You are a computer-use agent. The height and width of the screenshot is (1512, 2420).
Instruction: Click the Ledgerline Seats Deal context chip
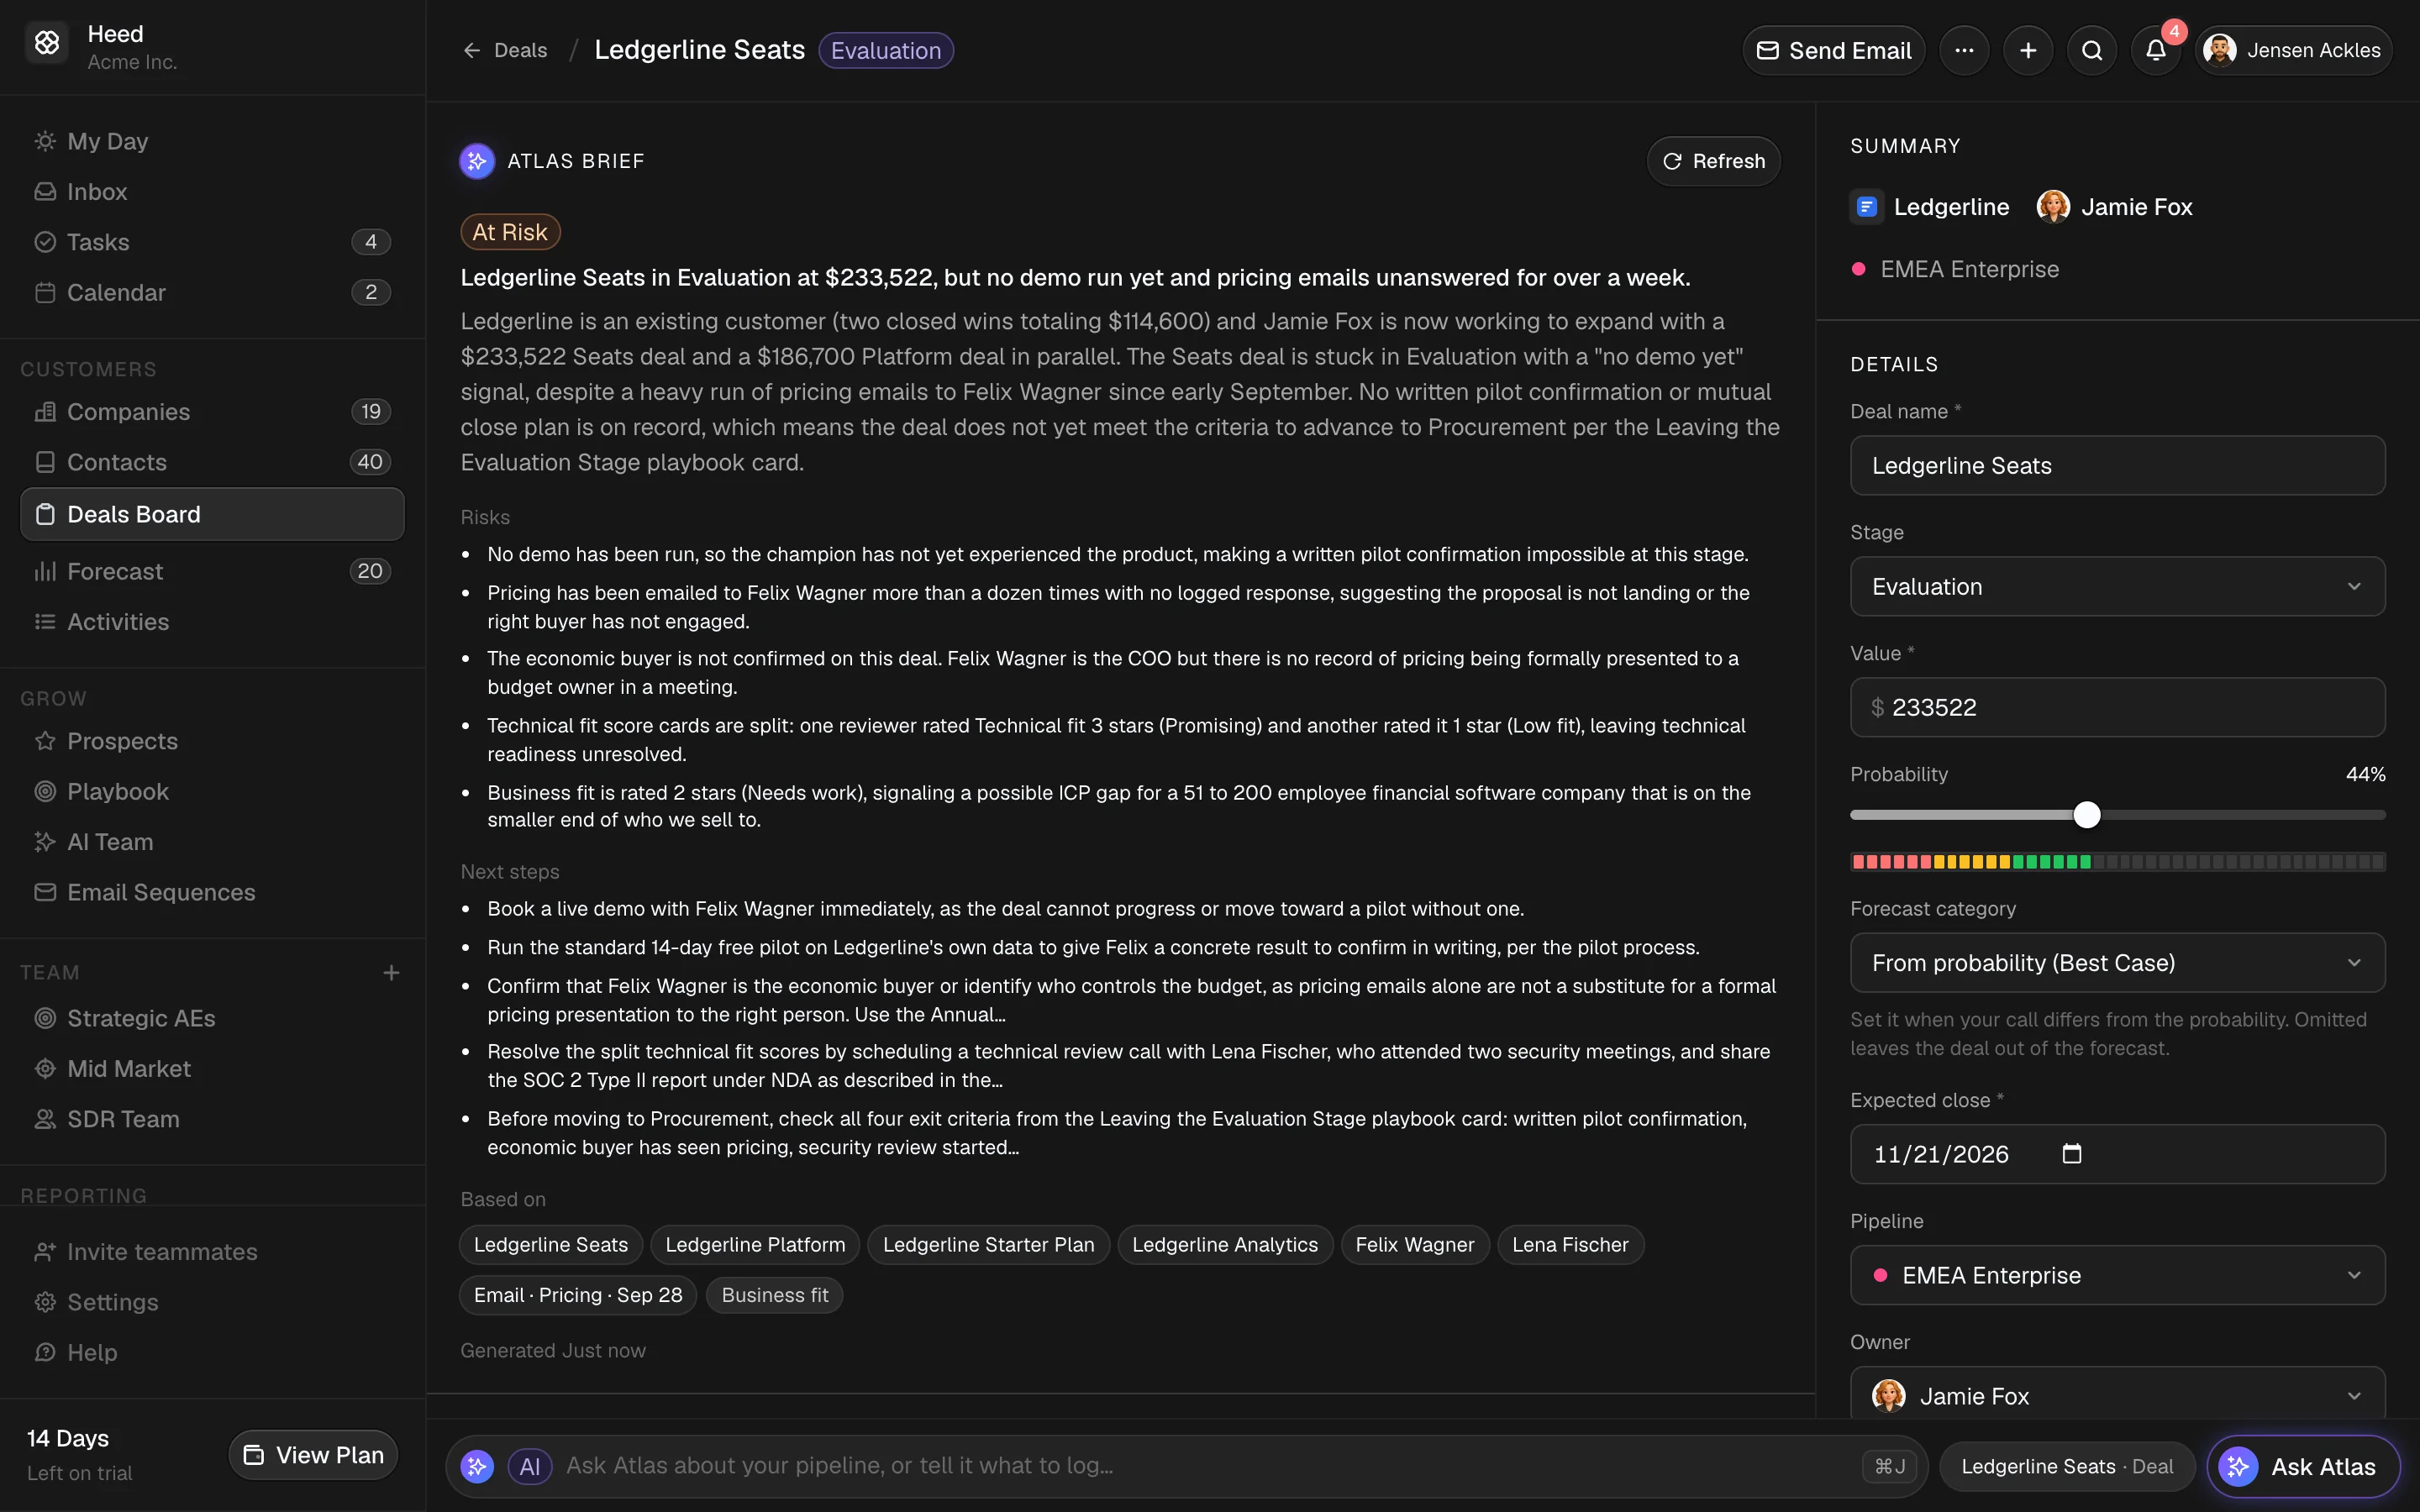click(2066, 1466)
